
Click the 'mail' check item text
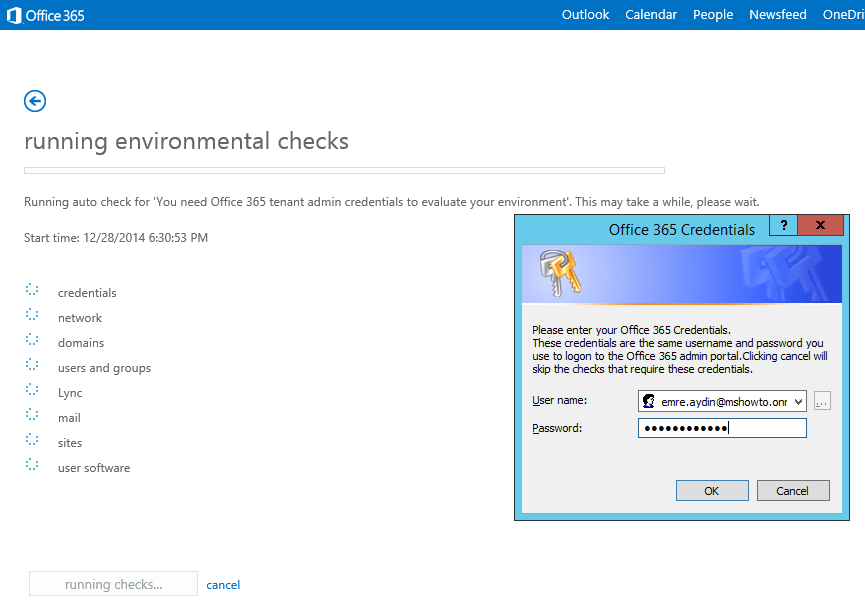click(x=70, y=417)
